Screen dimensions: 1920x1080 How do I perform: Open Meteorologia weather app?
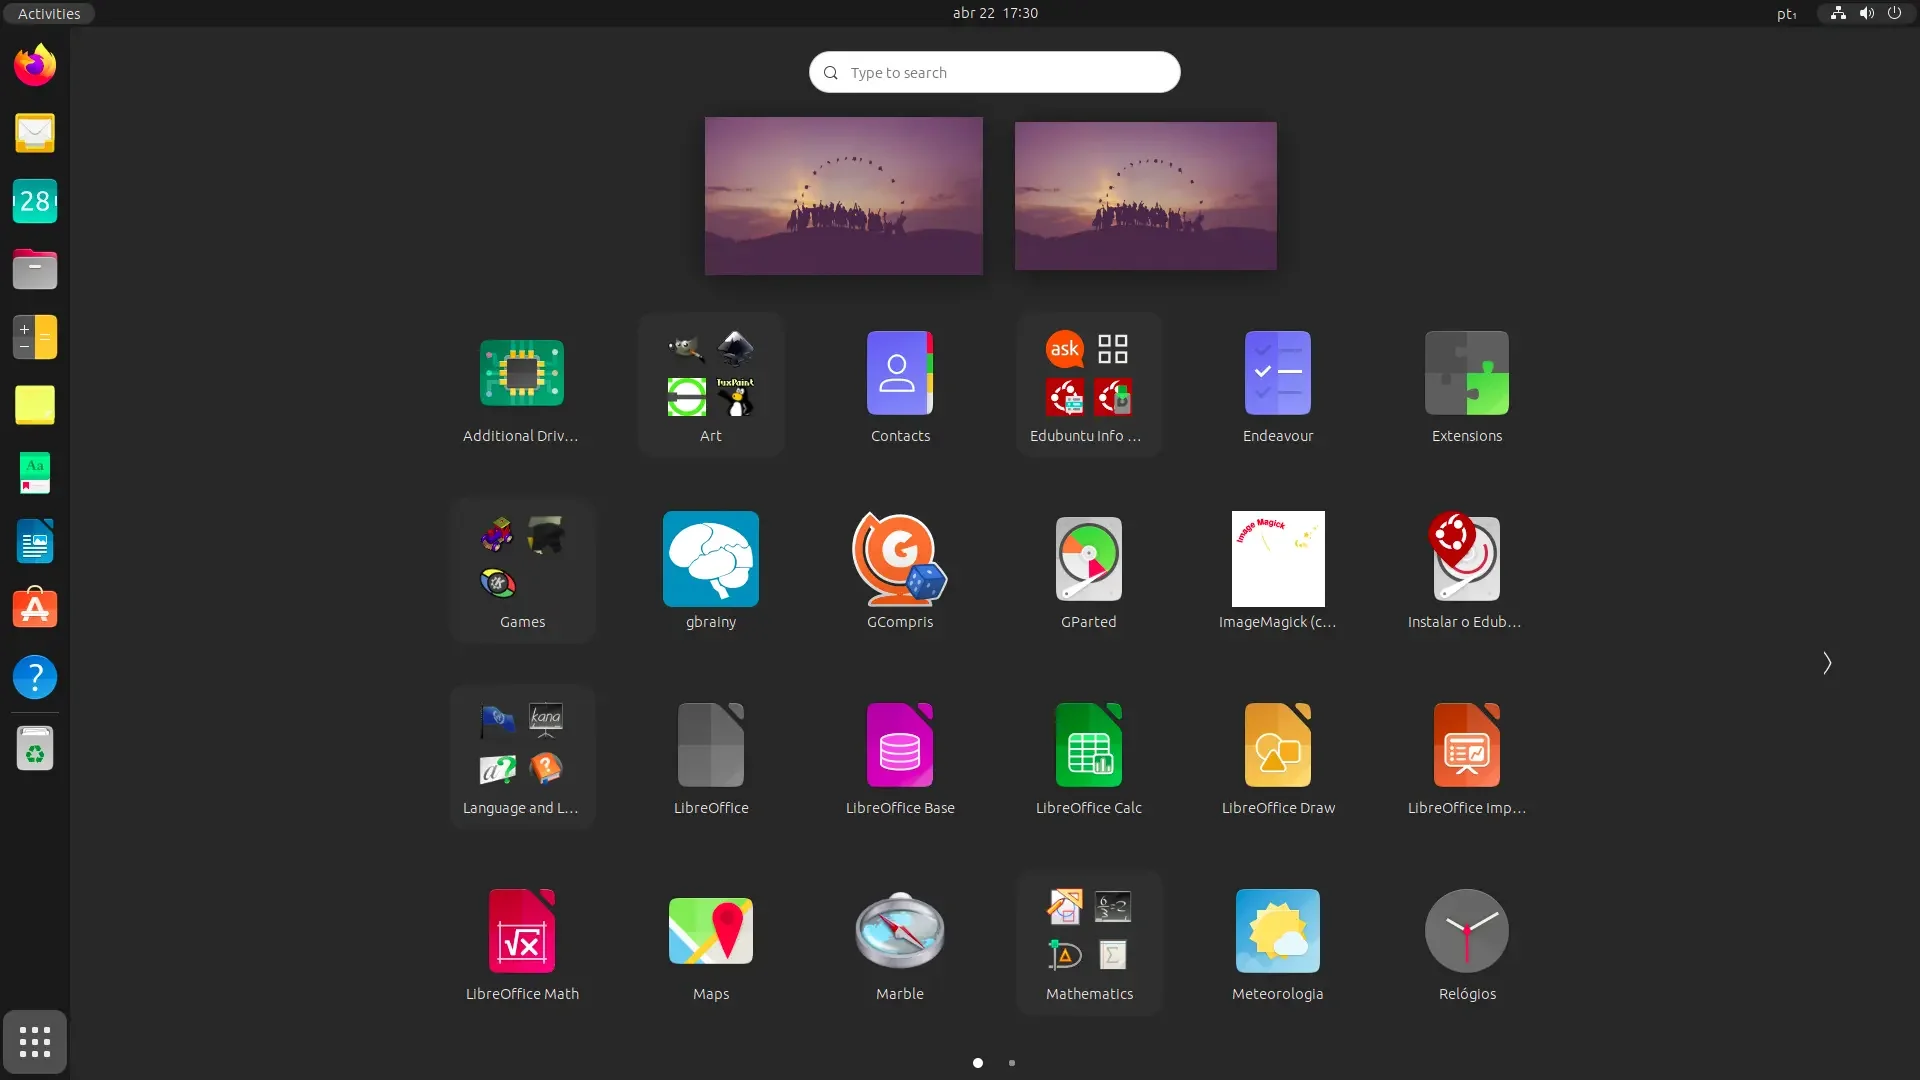(1277, 944)
